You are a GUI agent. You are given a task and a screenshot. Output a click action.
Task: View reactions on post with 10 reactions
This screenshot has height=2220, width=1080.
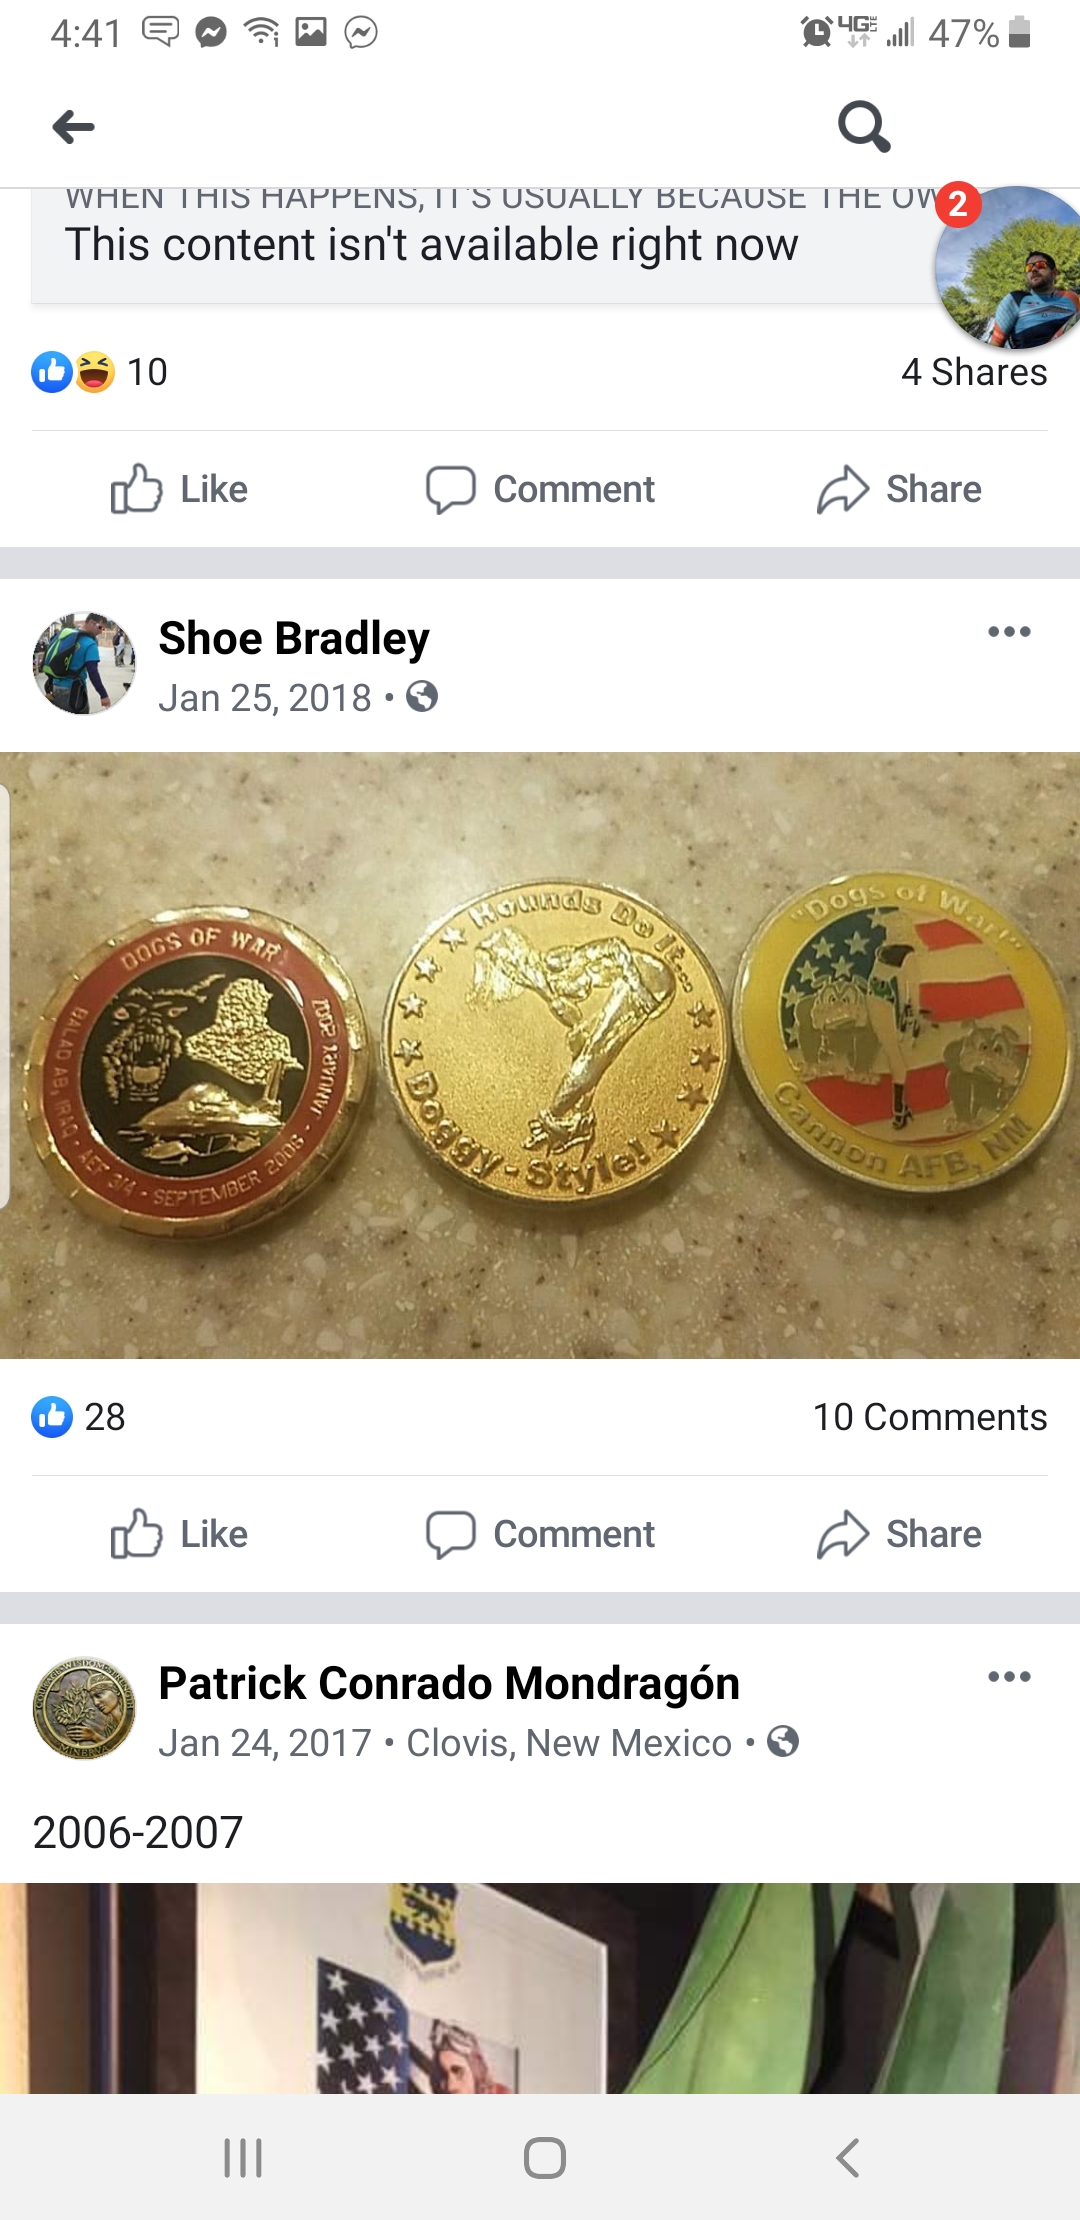pyautogui.click(x=99, y=372)
